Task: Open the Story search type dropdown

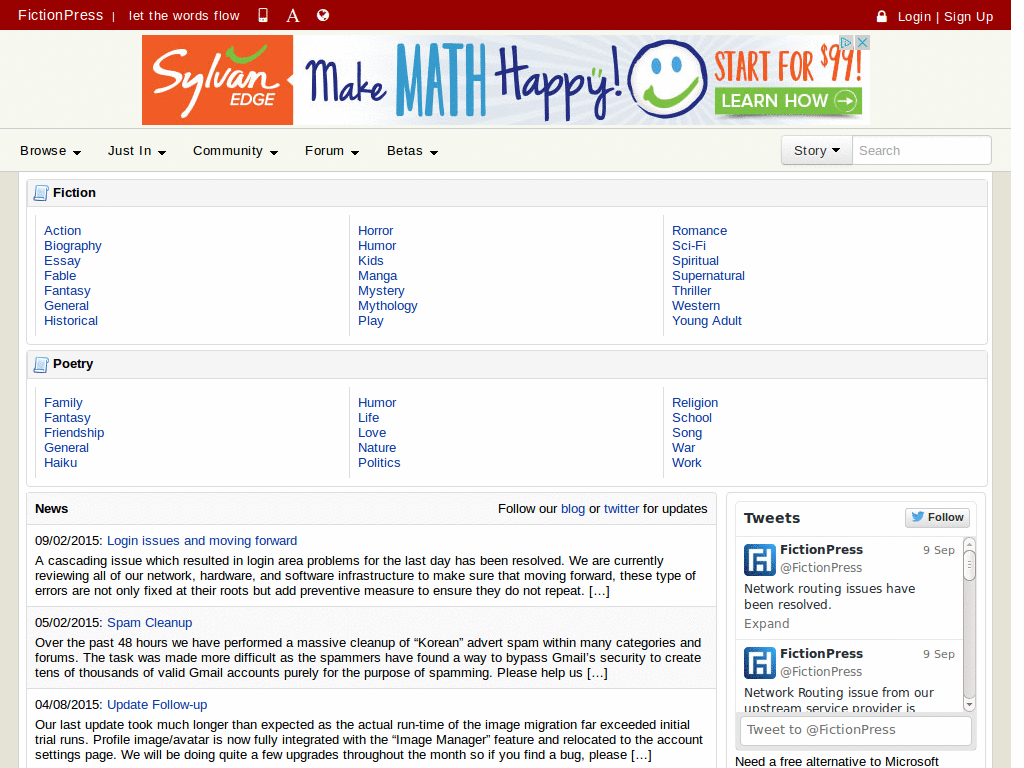Action: tap(816, 151)
